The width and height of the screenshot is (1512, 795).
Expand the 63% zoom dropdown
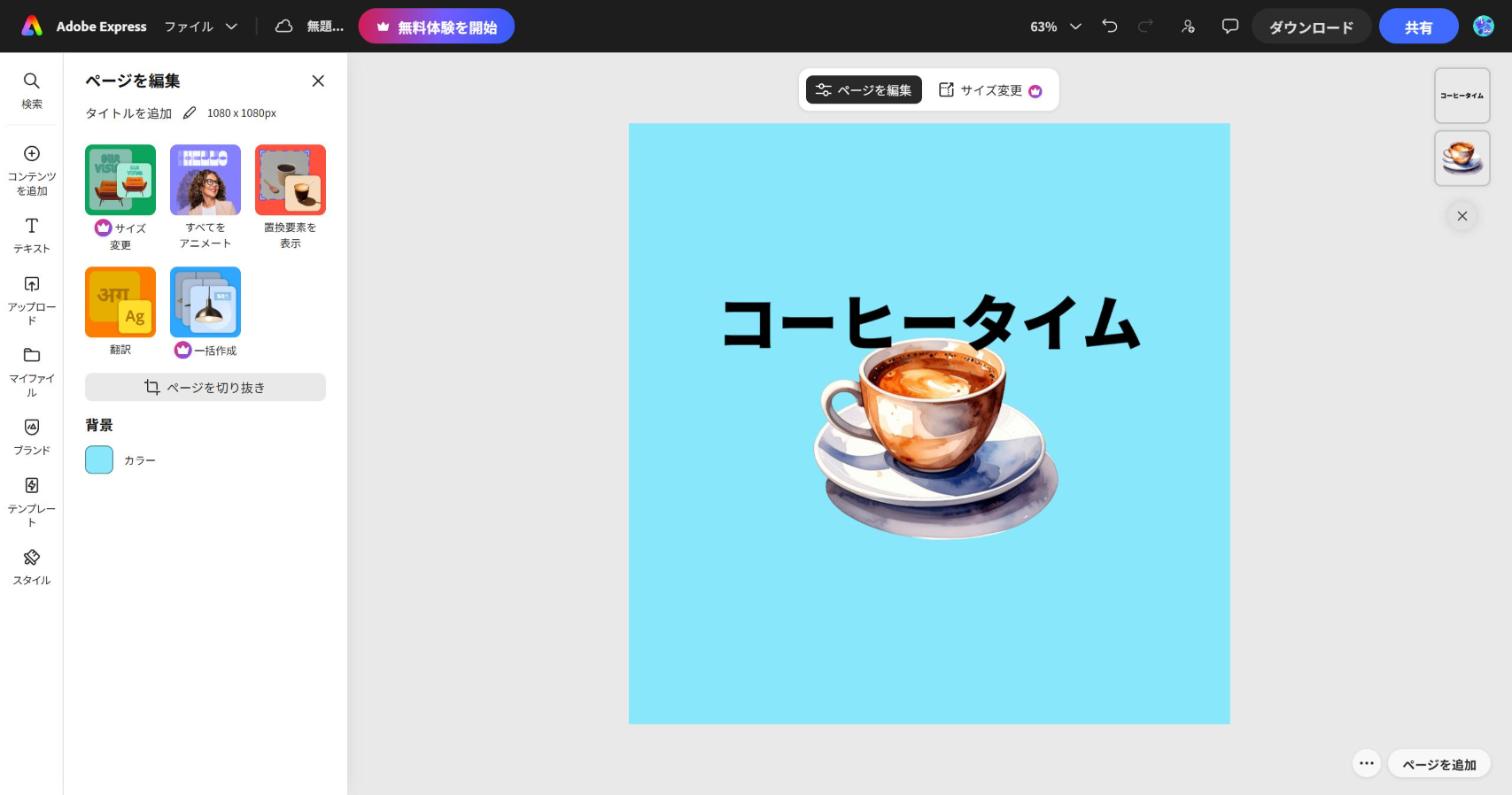pyautogui.click(x=1056, y=26)
